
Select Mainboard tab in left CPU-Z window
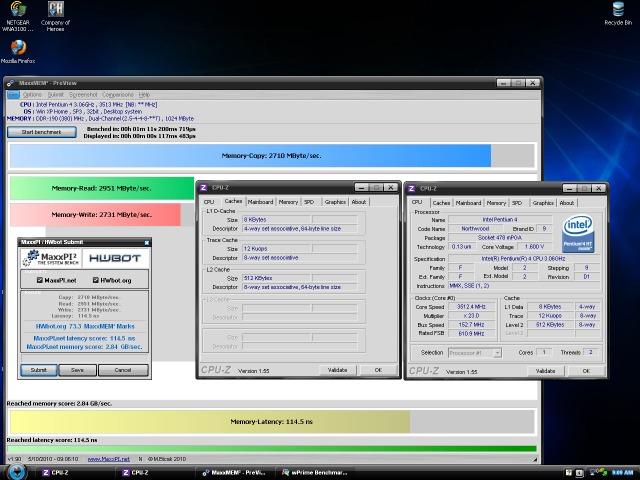(x=260, y=202)
